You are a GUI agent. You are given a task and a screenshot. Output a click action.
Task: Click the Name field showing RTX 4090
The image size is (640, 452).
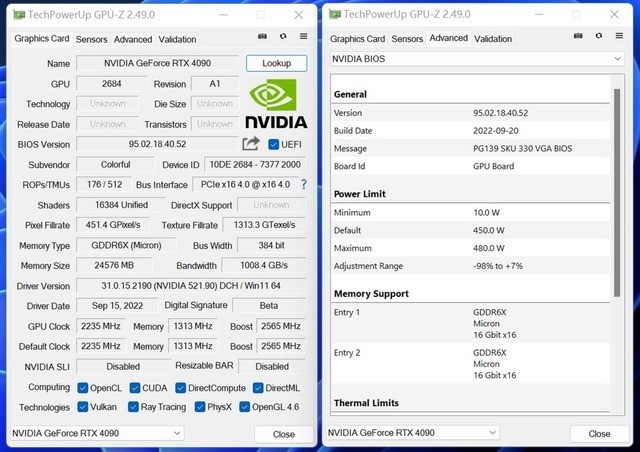pos(157,63)
